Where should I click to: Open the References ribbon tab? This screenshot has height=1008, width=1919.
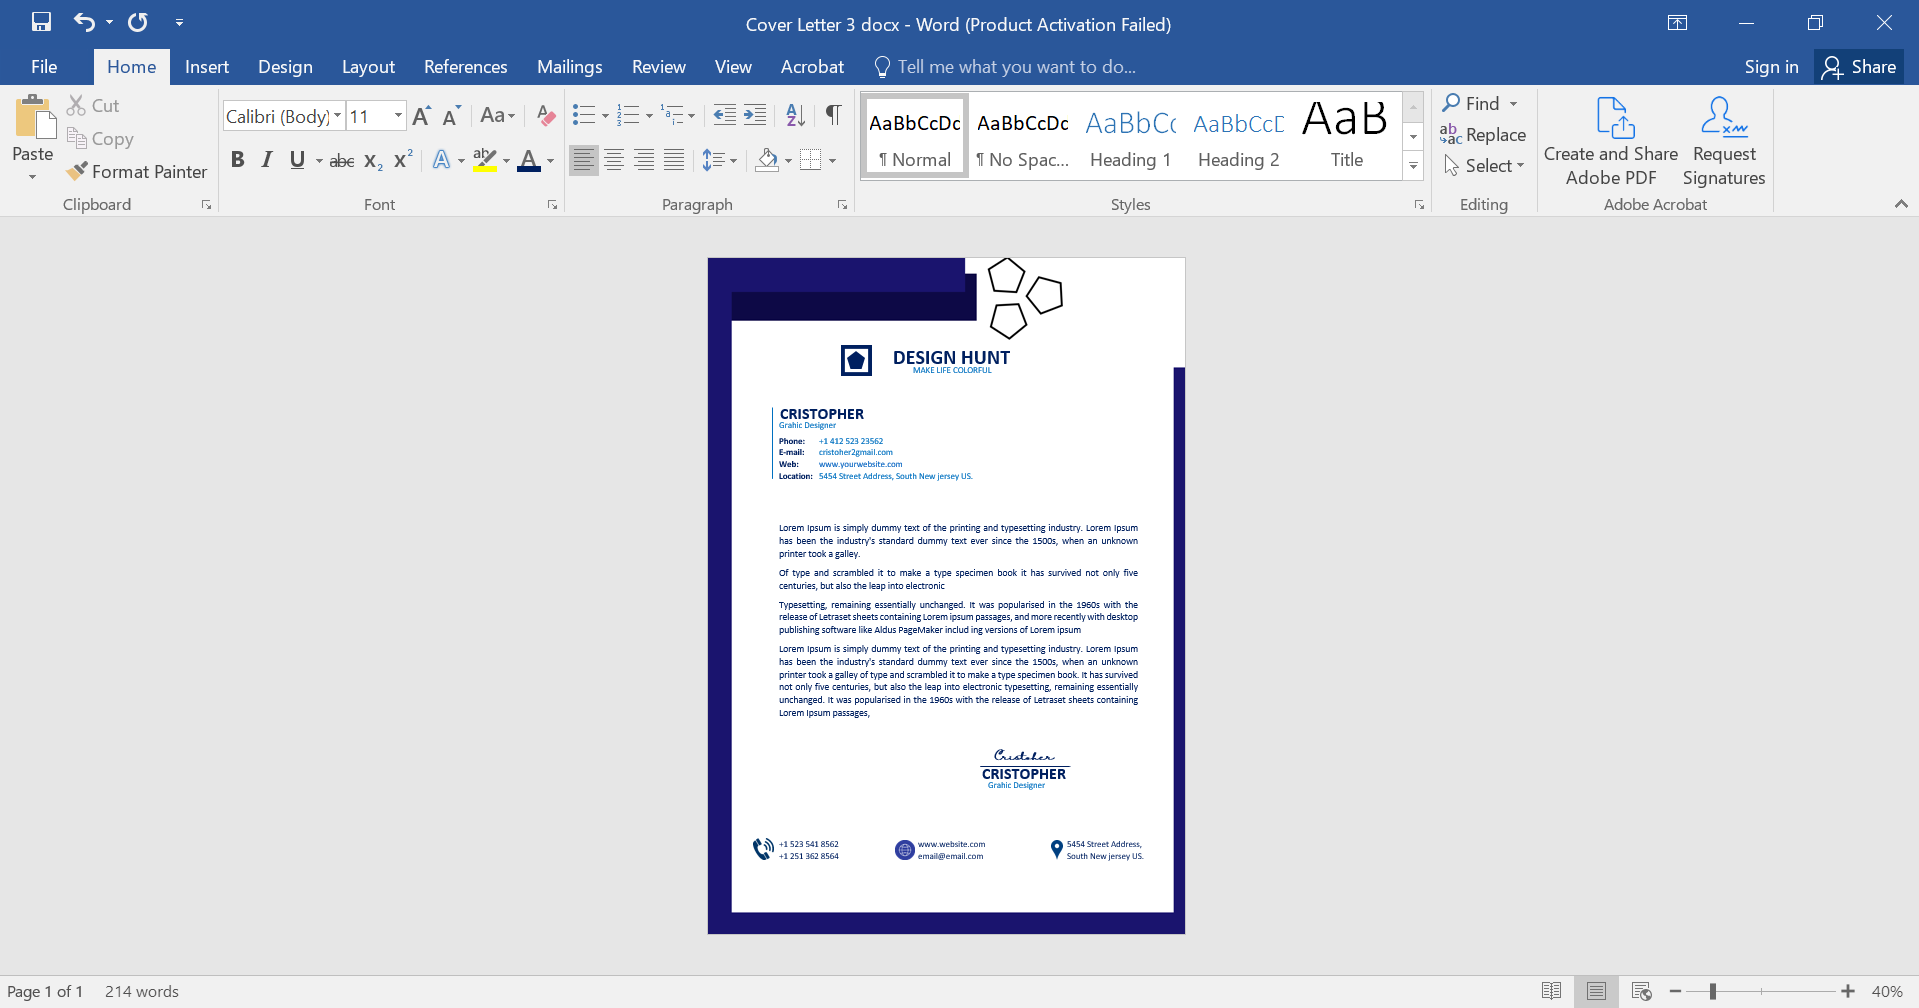coord(465,66)
